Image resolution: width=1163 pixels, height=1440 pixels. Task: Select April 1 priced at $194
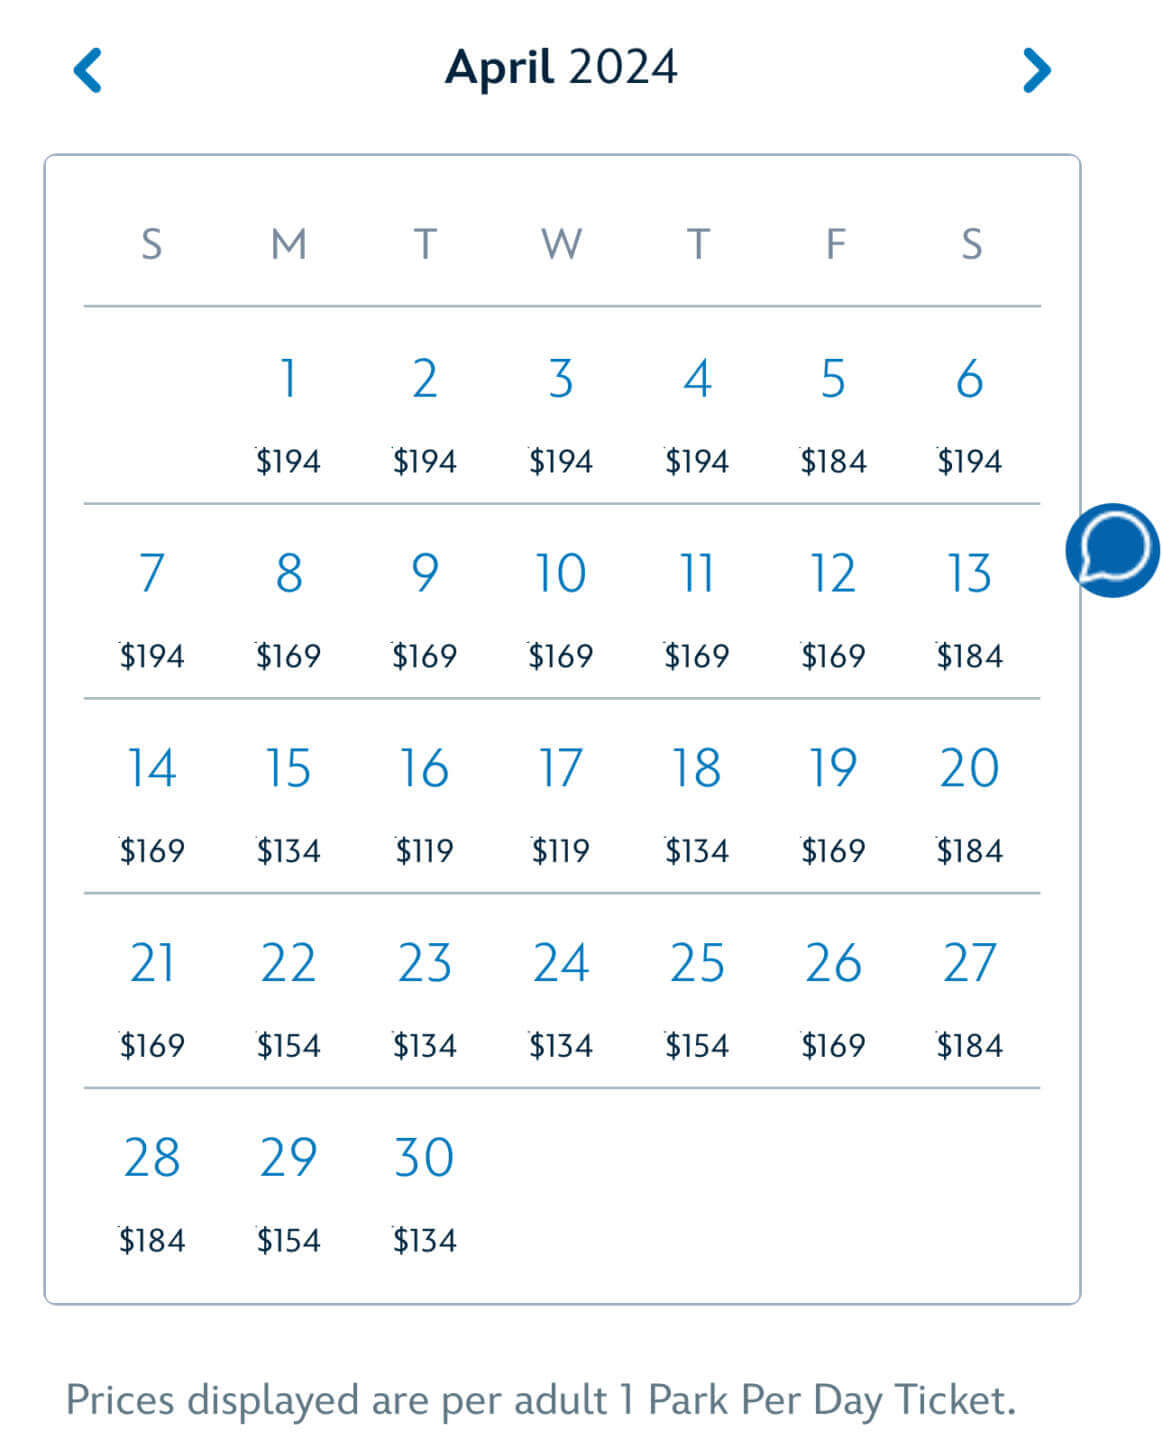[288, 415]
